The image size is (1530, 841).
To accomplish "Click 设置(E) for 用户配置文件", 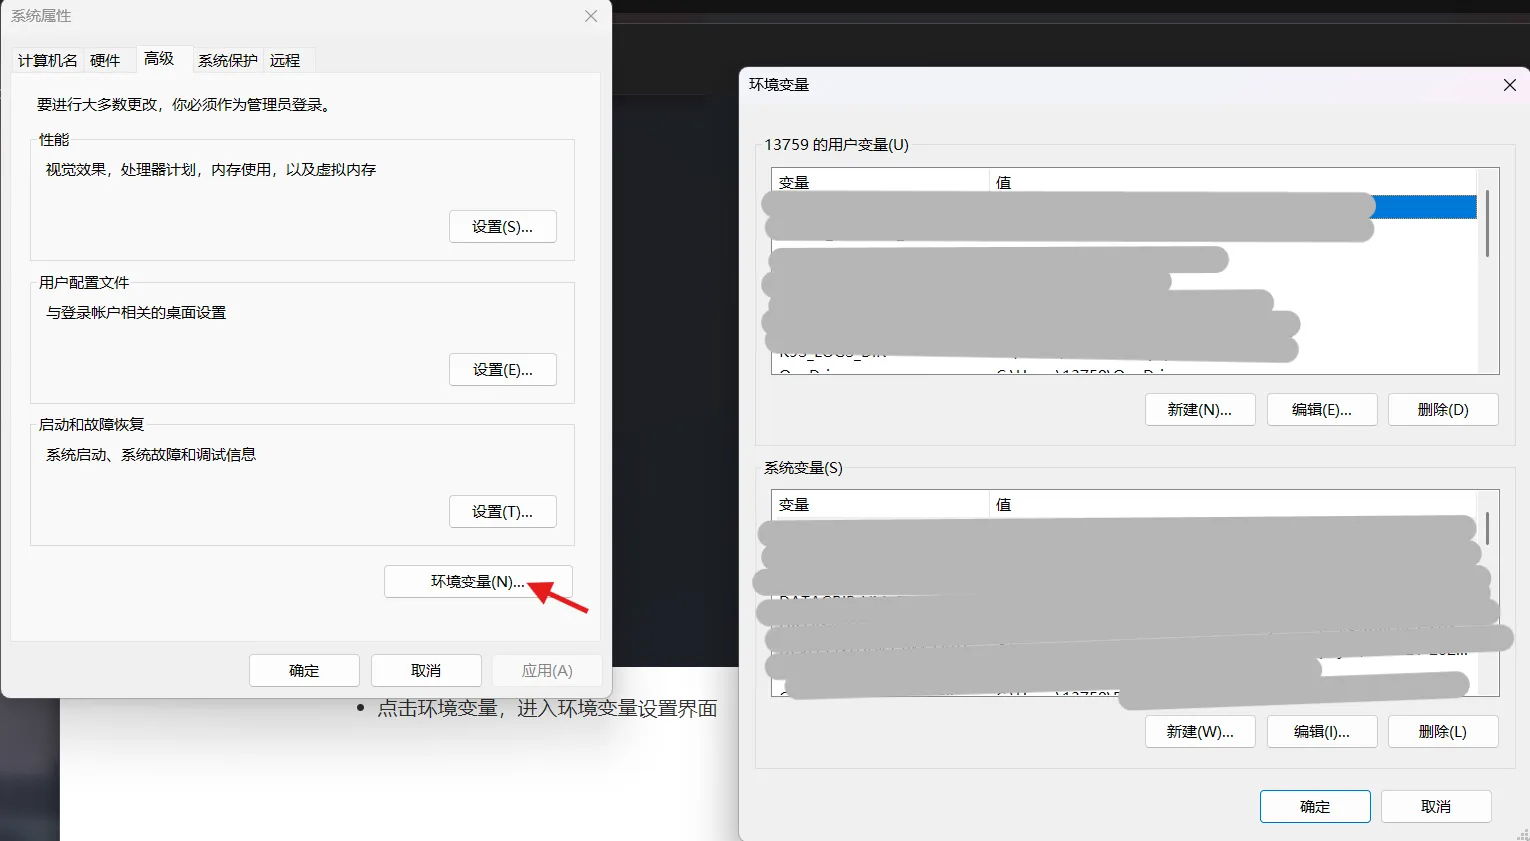I will (x=503, y=370).
